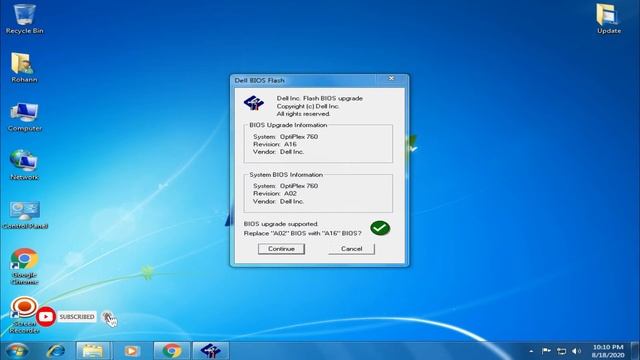This screenshot has width=640, height=360.
Task: Open the Update folder on the desktop
Action: click(608, 18)
